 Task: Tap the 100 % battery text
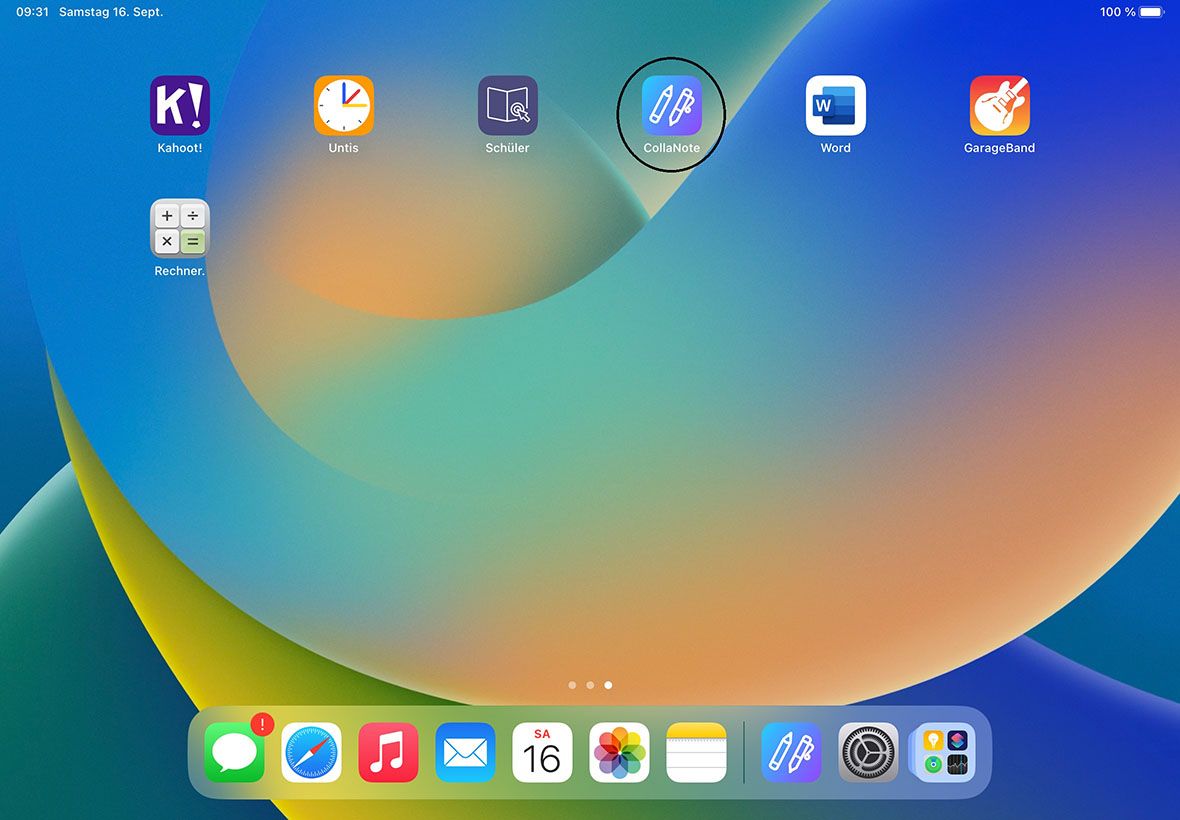[1118, 12]
